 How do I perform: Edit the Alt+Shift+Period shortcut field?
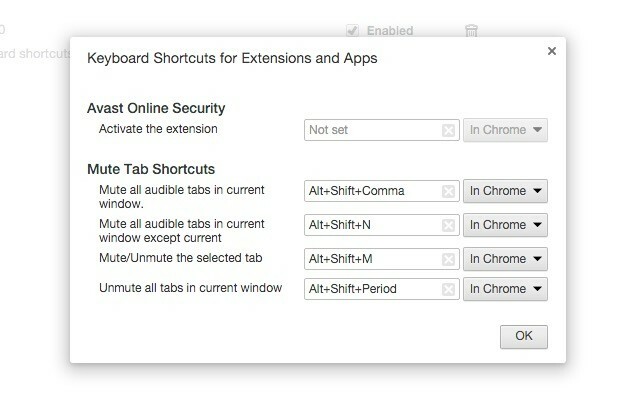[x=382, y=289]
